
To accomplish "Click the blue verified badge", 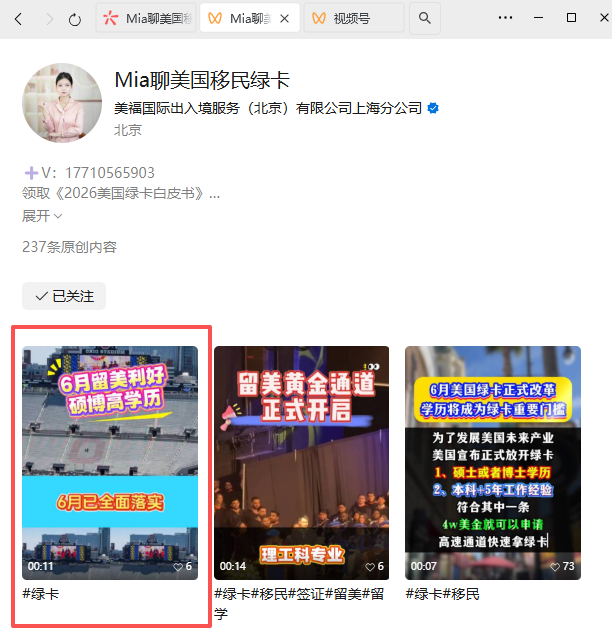I will click(433, 108).
